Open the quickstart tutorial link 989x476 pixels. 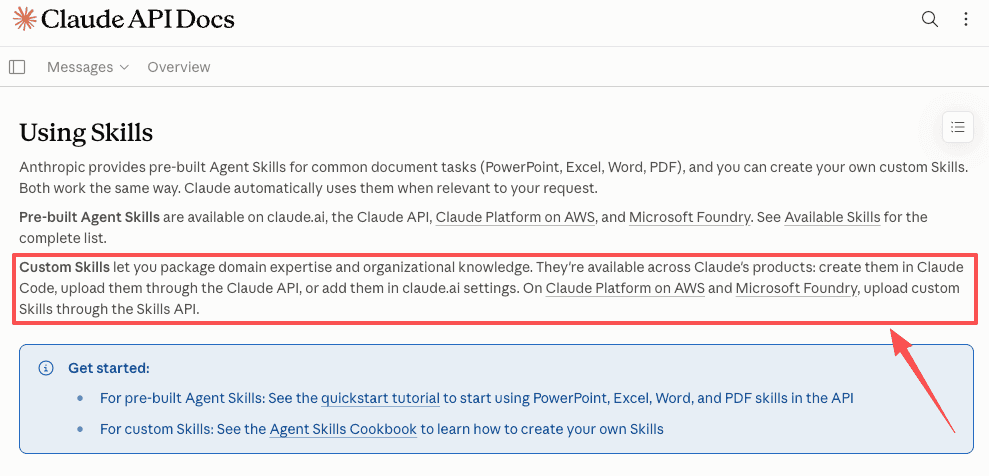[380, 398]
